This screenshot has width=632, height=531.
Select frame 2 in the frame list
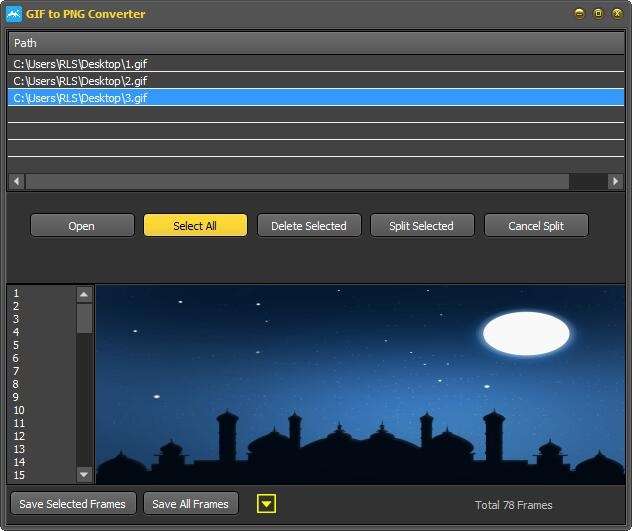click(42, 306)
